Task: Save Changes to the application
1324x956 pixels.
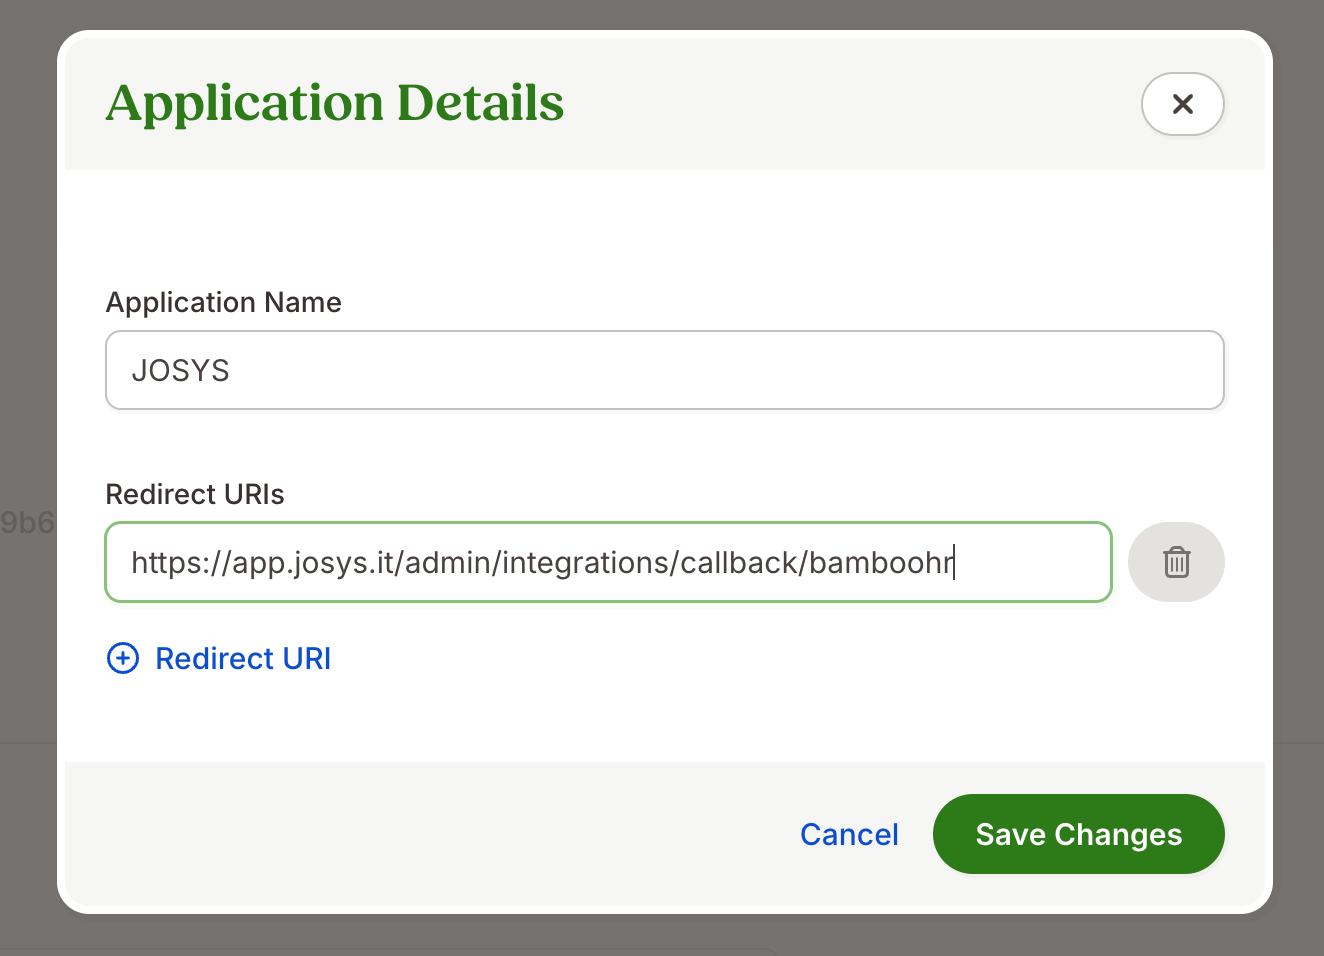Action: coord(1078,834)
